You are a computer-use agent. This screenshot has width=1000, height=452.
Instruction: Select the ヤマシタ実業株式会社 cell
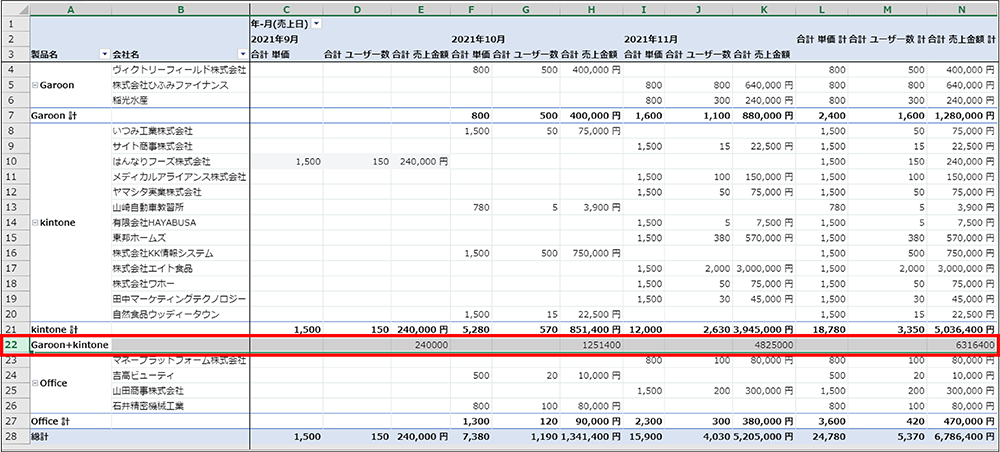(x=180, y=192)
